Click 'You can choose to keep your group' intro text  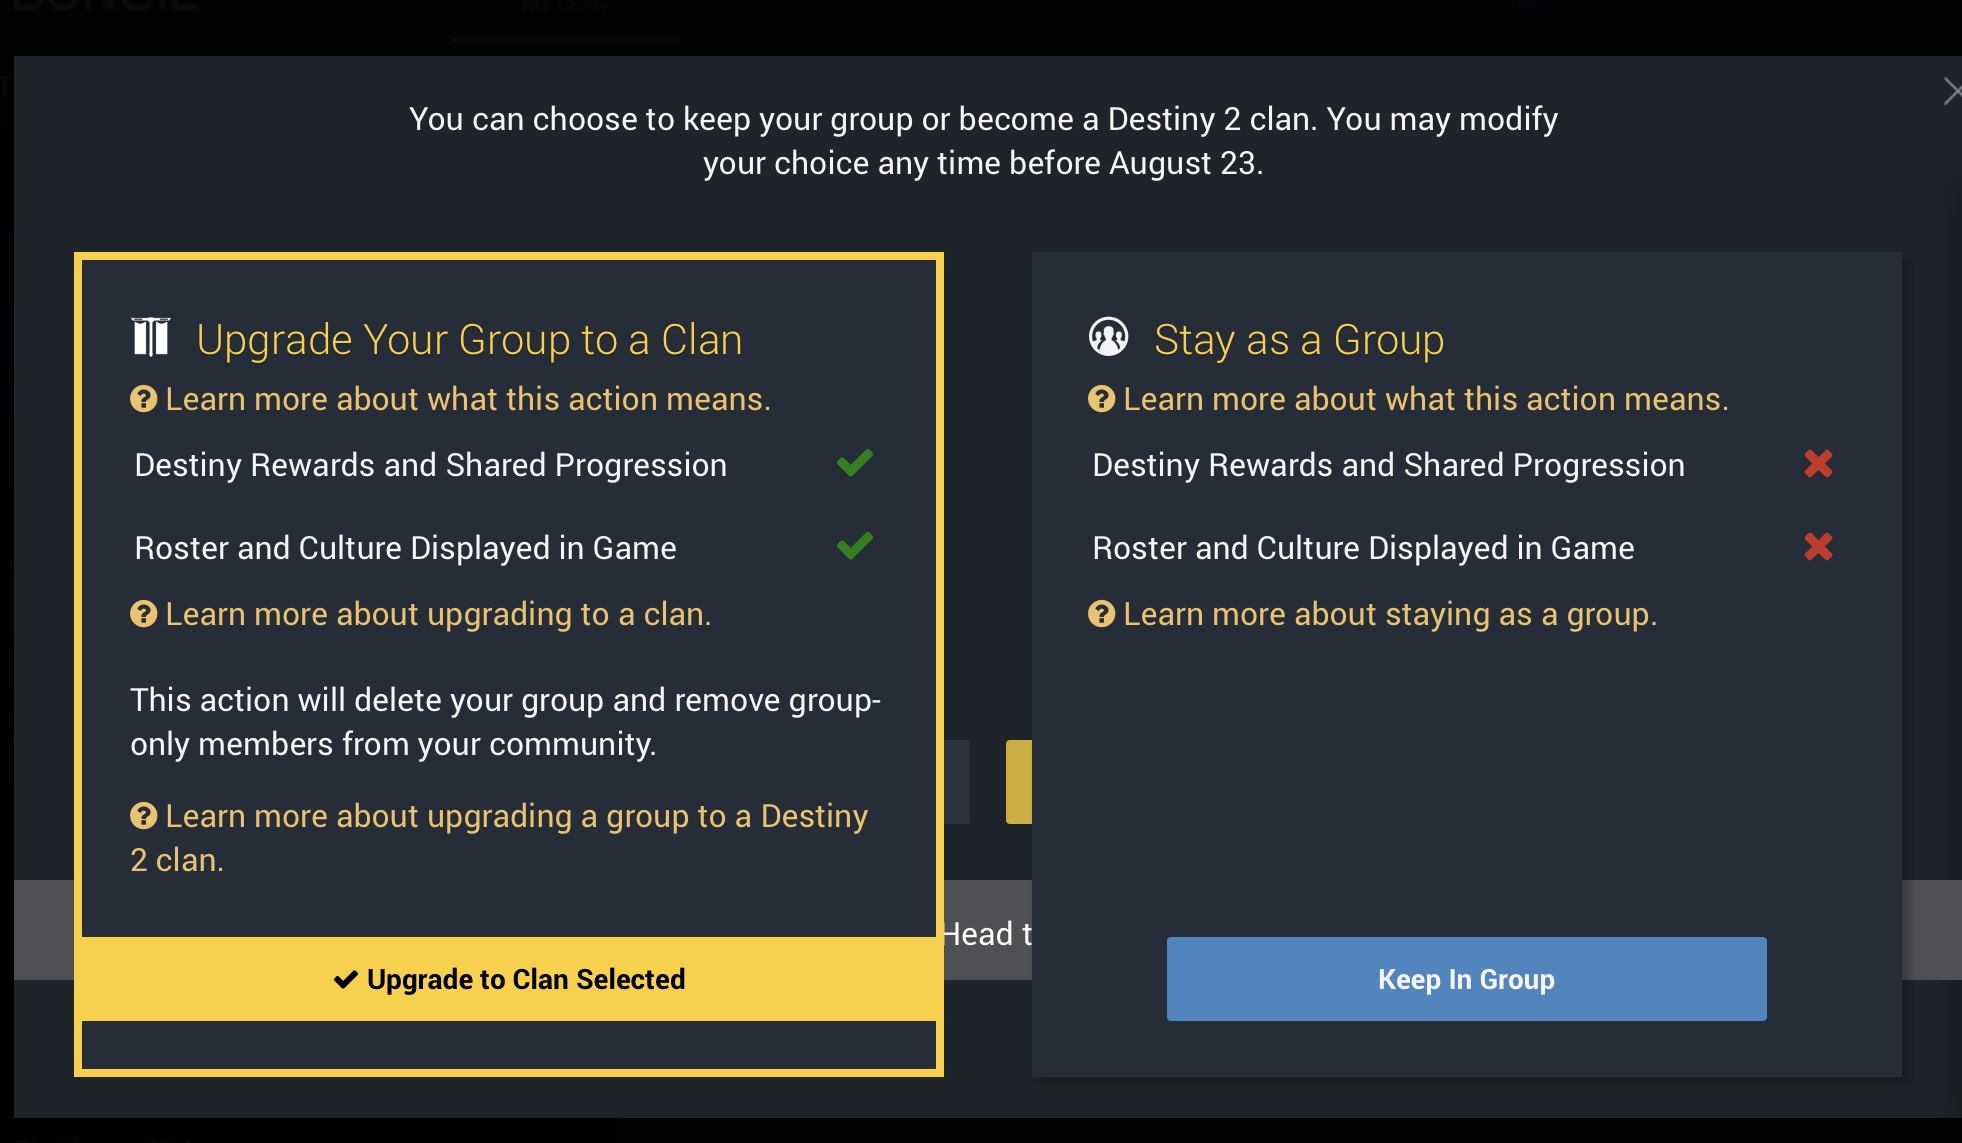983,141
